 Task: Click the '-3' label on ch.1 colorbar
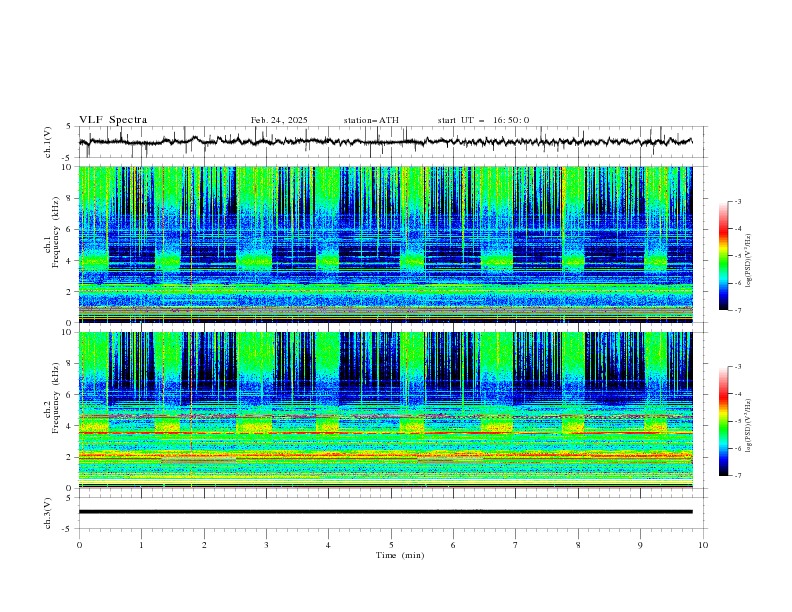737,201
